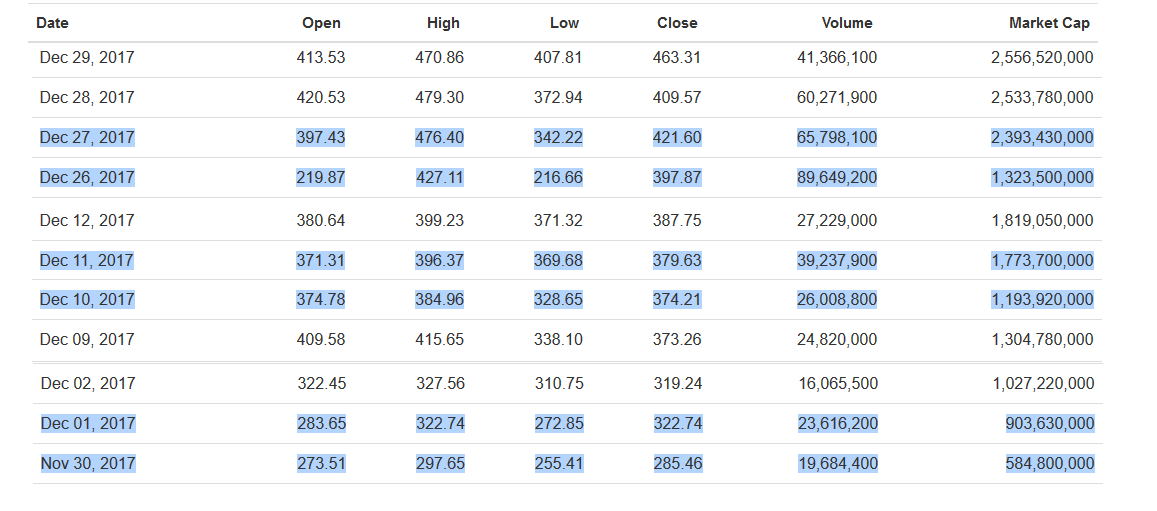Click the Date column header
The width and height of the screenshot is (1157, 511).
[52, 23]
